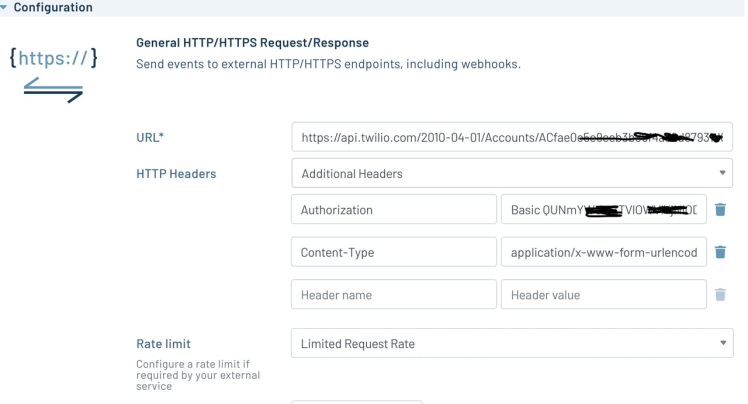Click the empty Header name field
The image size is (748, 404).
coord(393,294)
